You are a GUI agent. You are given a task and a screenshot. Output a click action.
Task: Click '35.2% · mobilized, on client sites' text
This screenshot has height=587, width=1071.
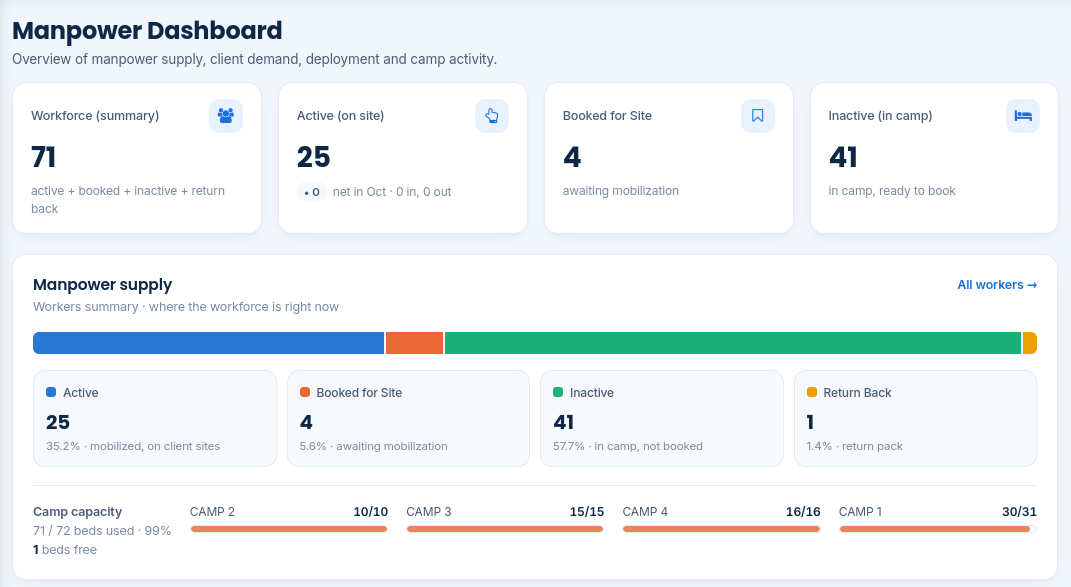point(133,446)
